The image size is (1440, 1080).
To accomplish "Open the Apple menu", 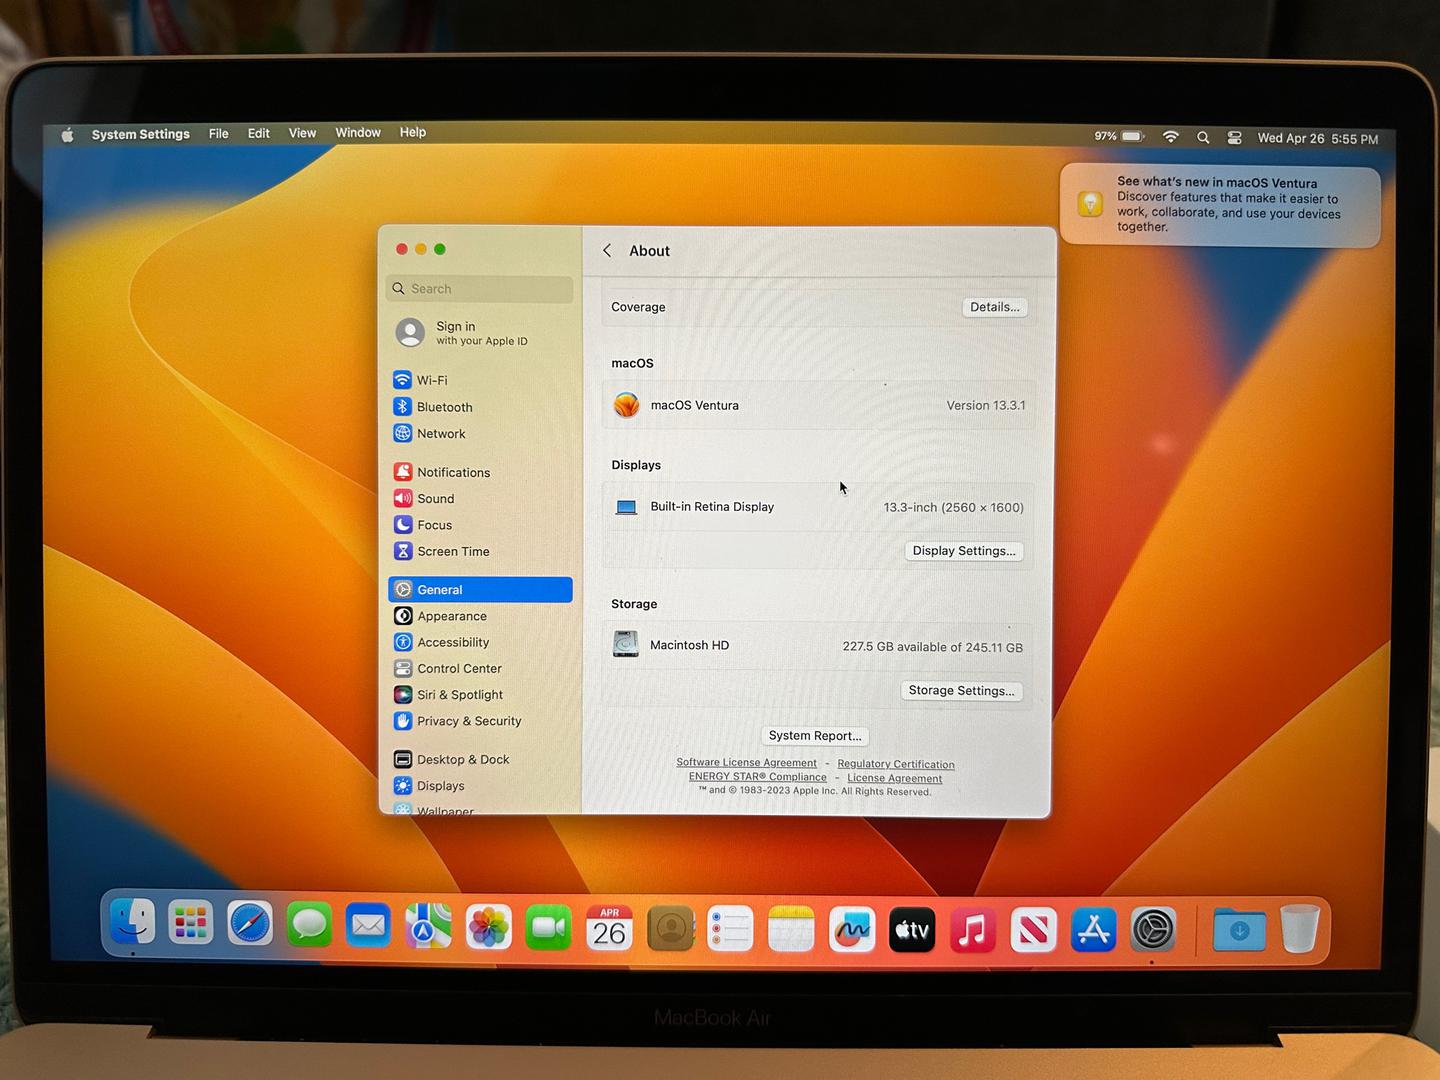I will (x=67, y=135).
